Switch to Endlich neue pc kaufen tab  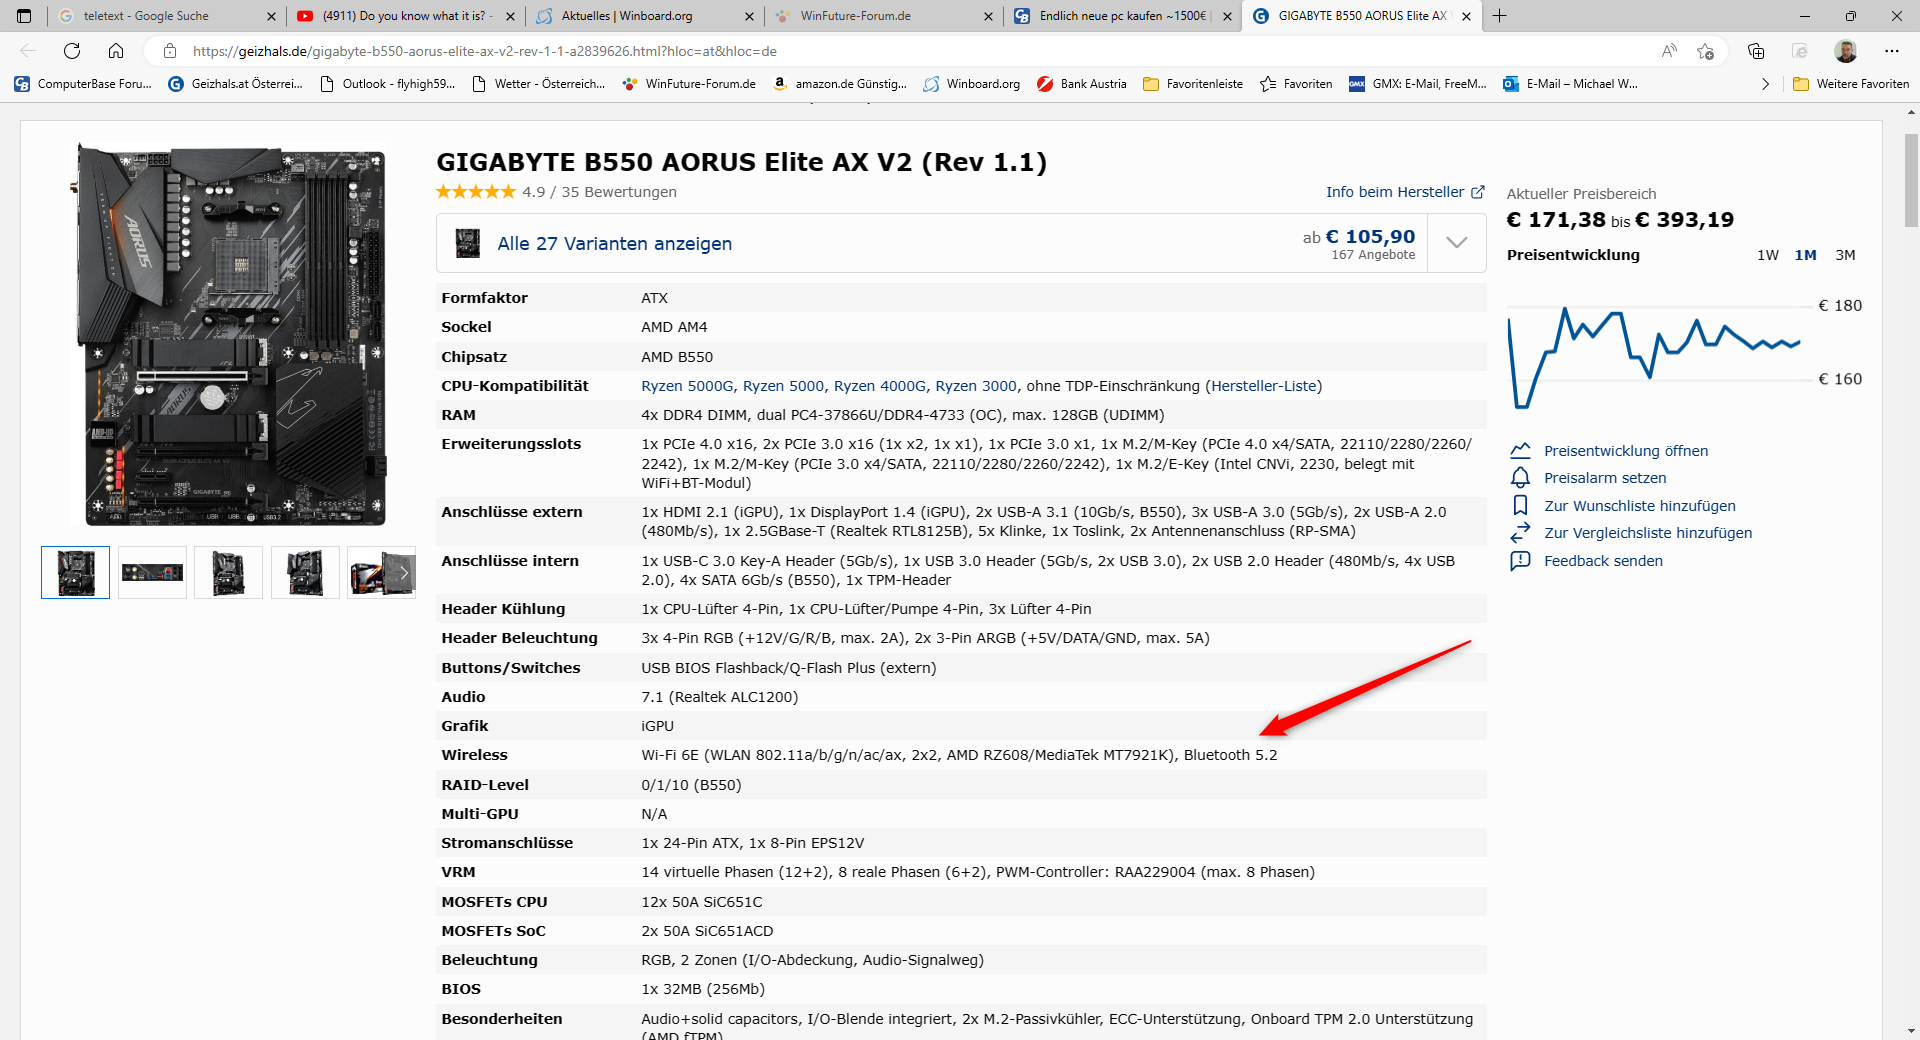point(1121,16)
